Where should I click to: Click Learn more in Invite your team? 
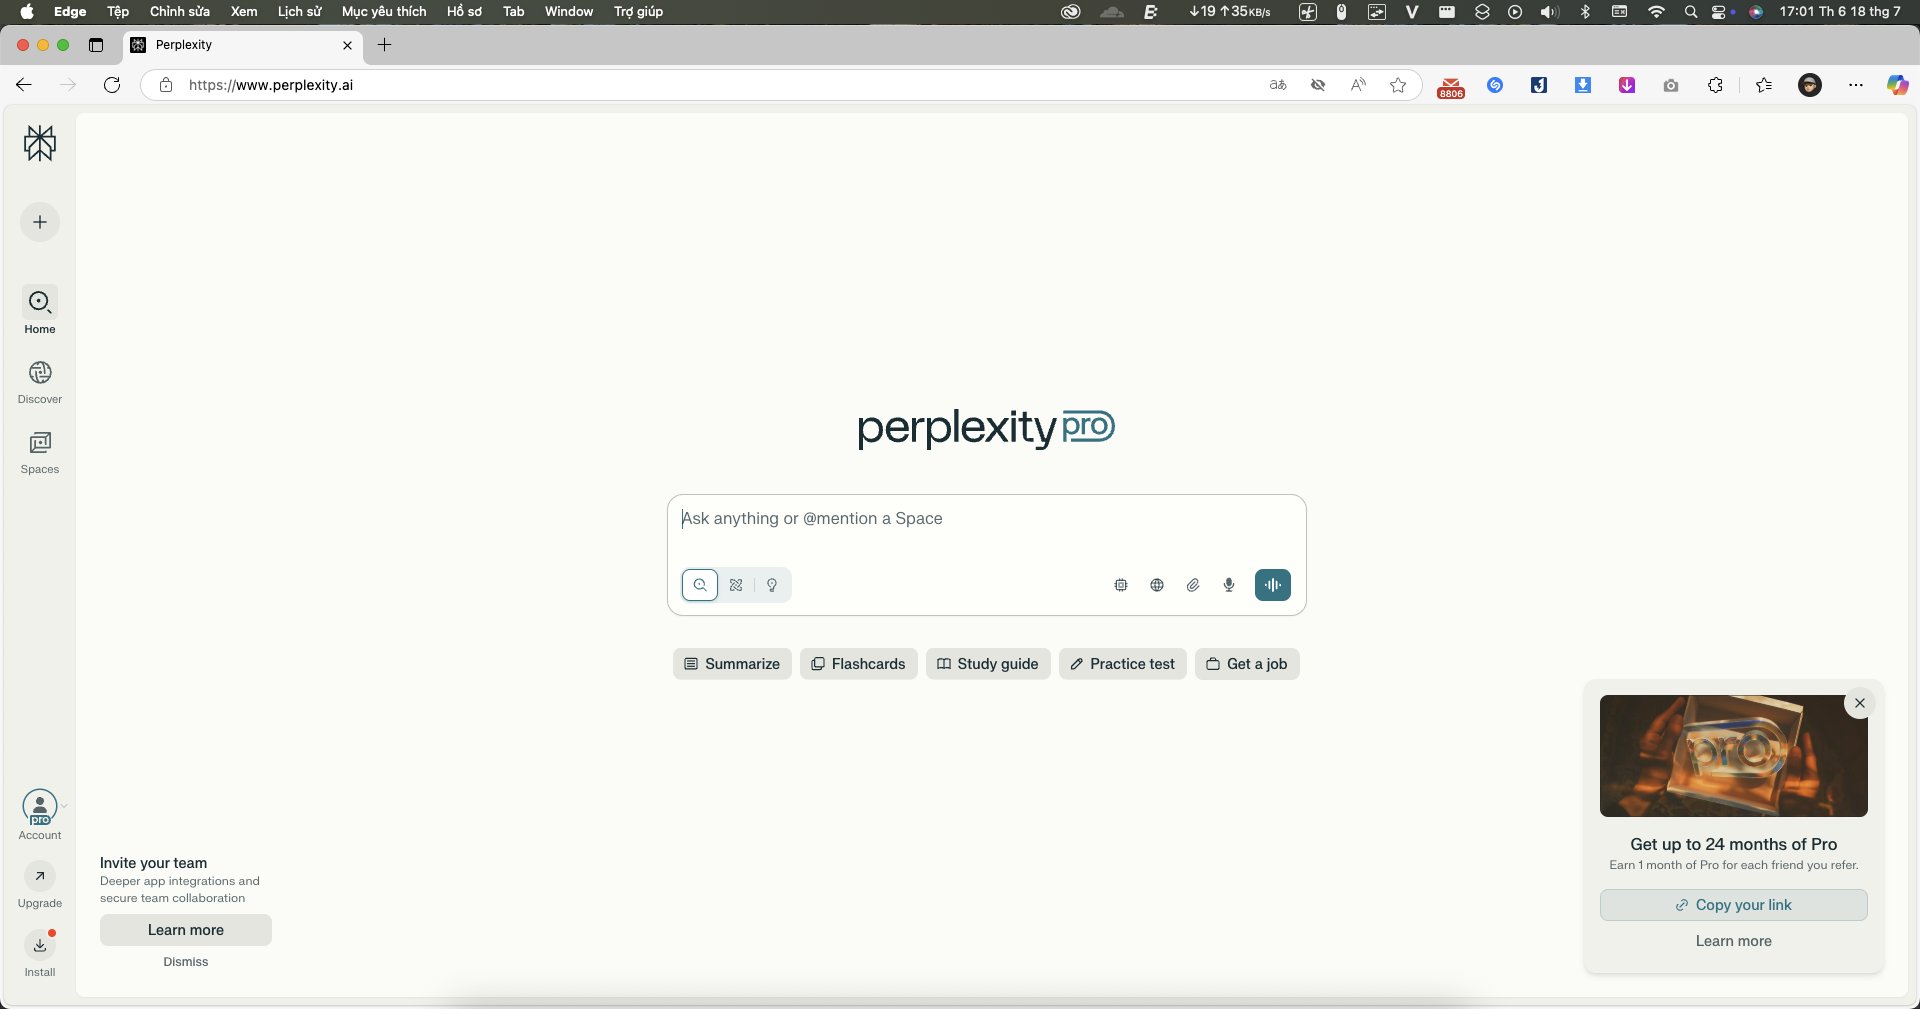click(186, 930)
